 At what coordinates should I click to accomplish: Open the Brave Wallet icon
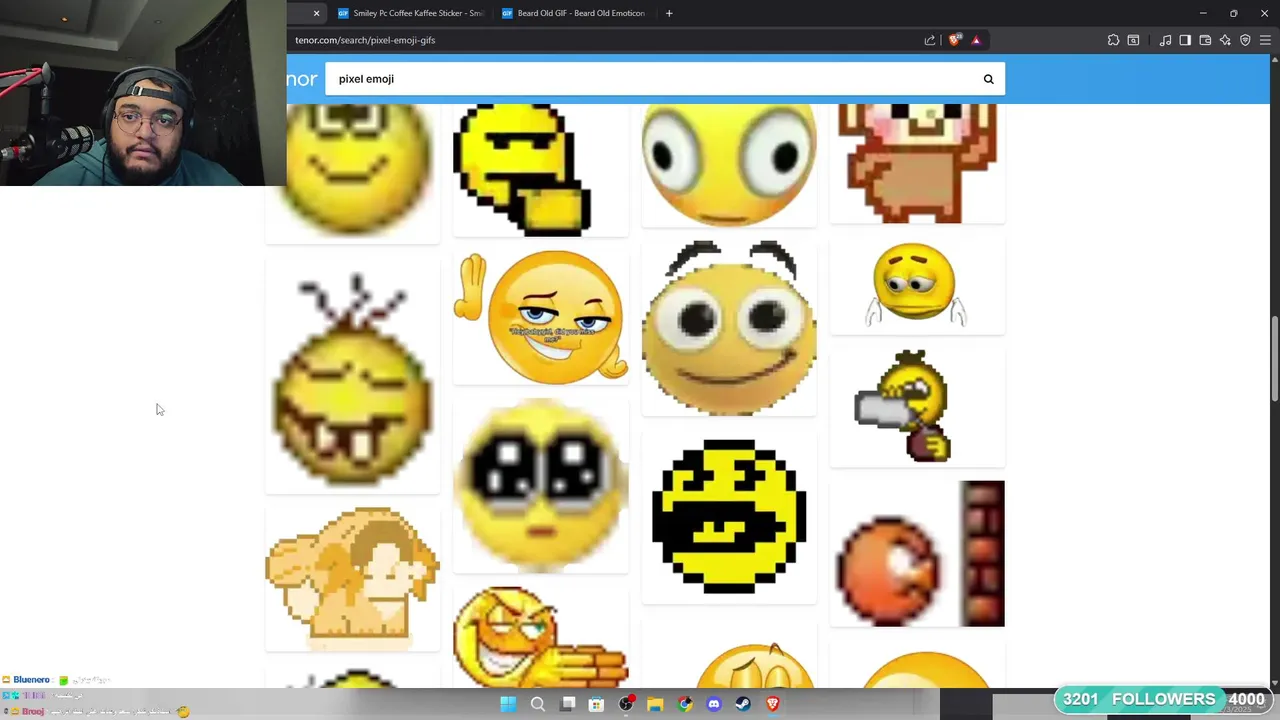(1205, 40)
